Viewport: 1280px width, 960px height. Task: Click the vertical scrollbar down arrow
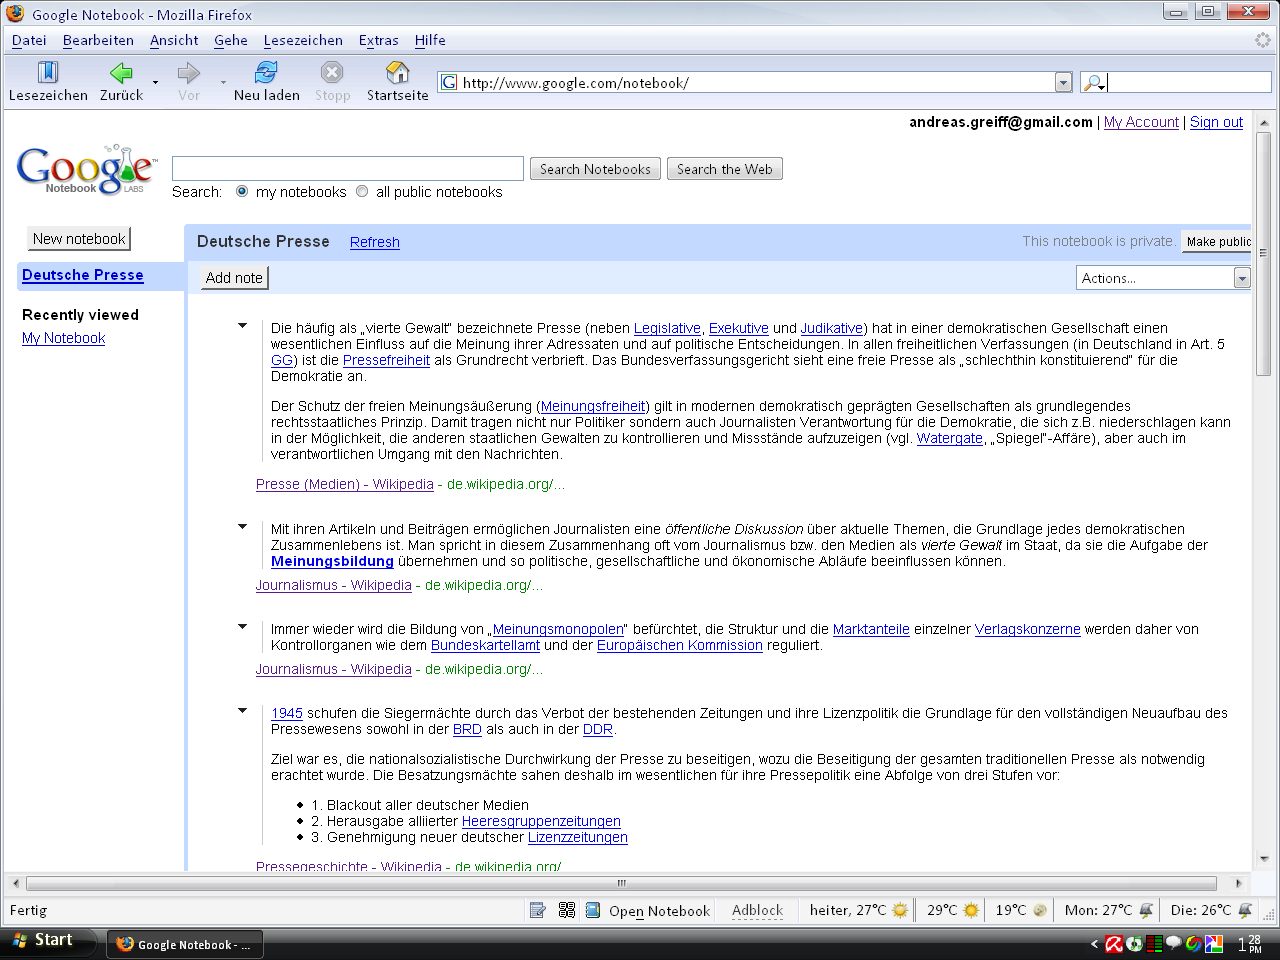pos(1264,858)
